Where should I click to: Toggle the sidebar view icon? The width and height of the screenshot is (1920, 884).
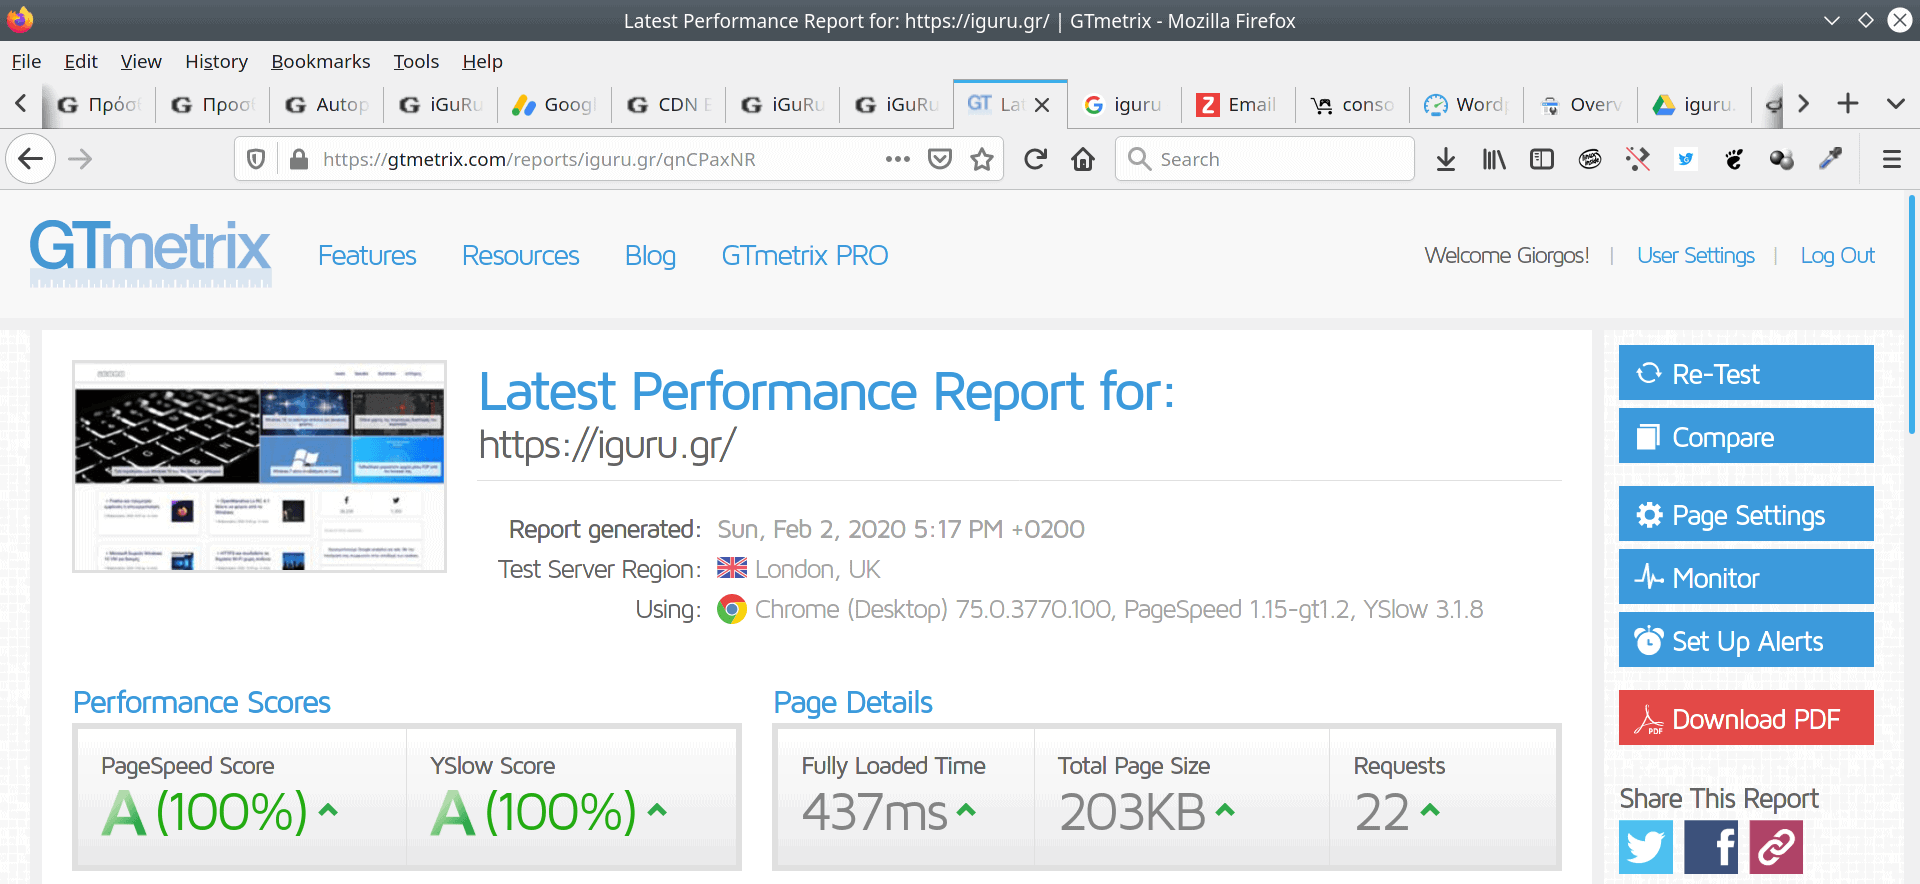pyautogui.click(x=1542, y=159)
